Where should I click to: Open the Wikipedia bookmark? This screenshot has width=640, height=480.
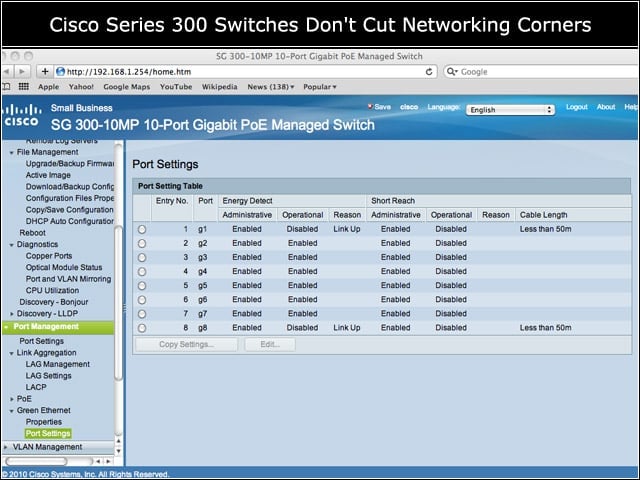click(220, 87)
